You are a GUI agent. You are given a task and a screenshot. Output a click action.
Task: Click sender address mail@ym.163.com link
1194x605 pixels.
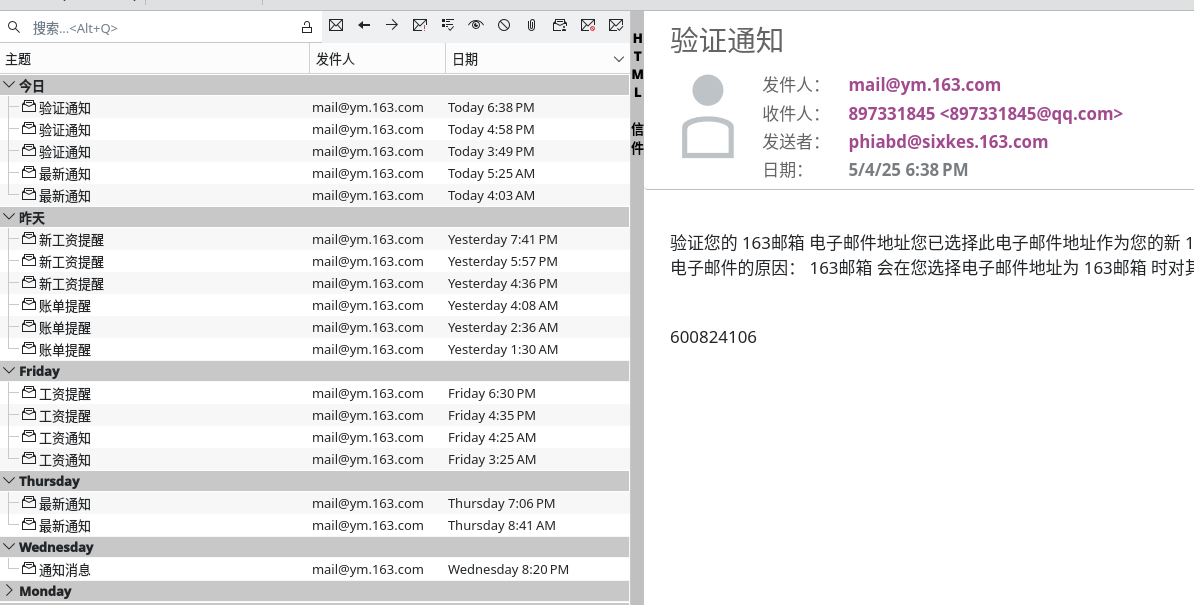pyautogui.click(x=924, y=85)
